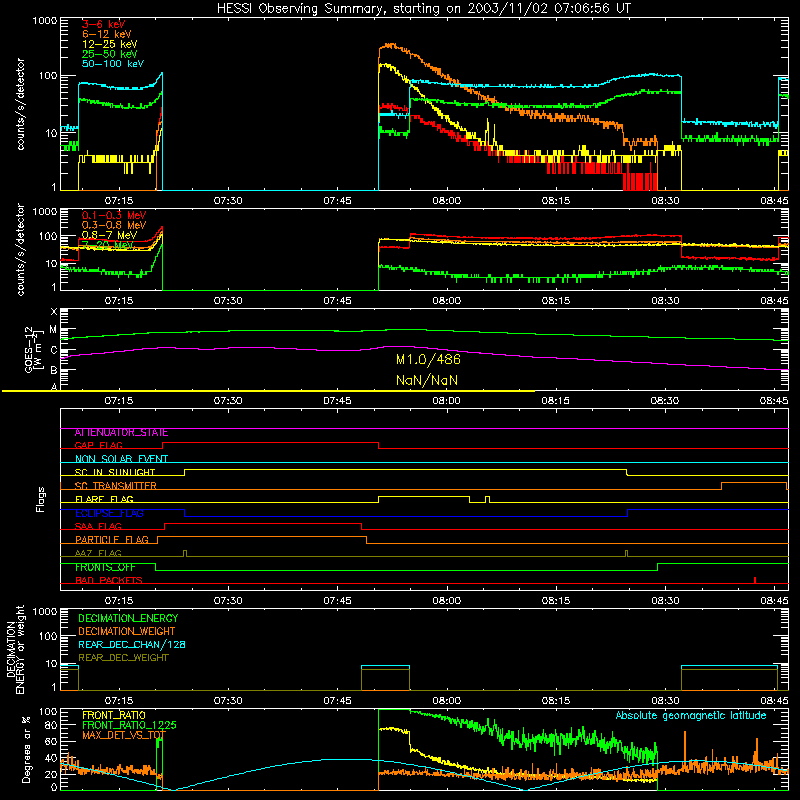This screenshot has width=800, height=800.
Task: Click the 0.3-0.8 MeV legend label
Action: [114, 225]
